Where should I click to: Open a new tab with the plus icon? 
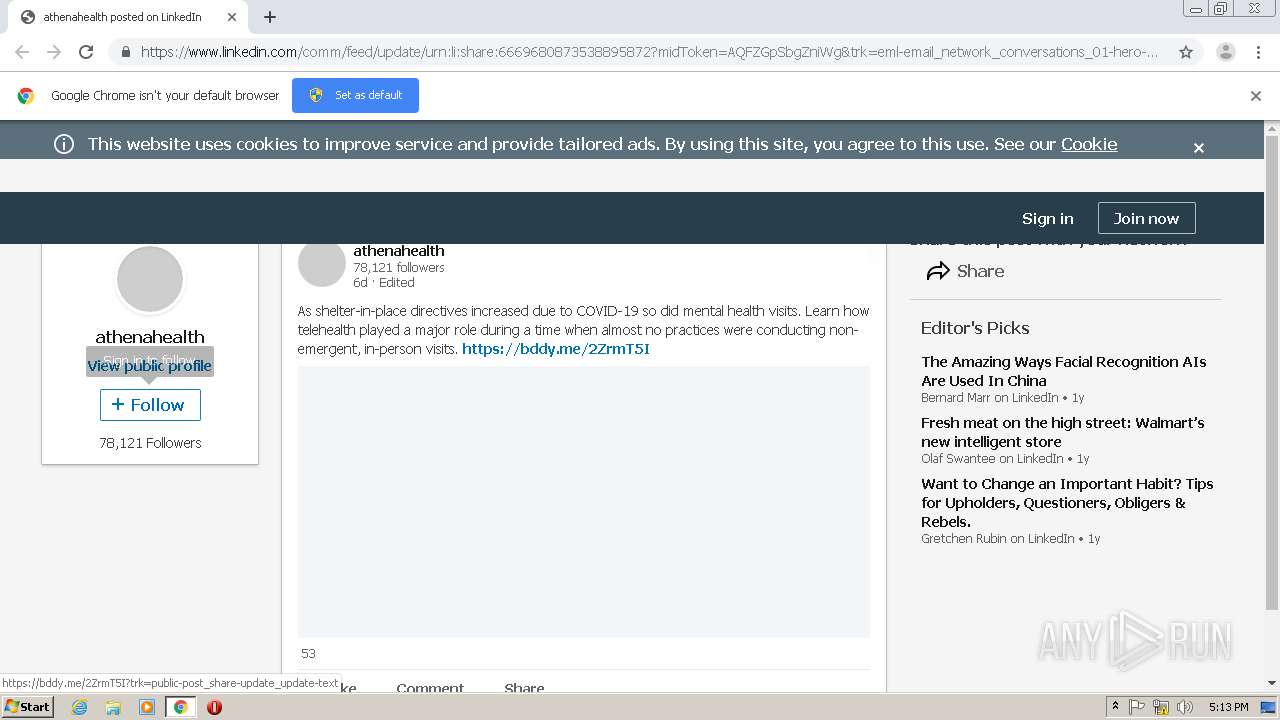270,17
